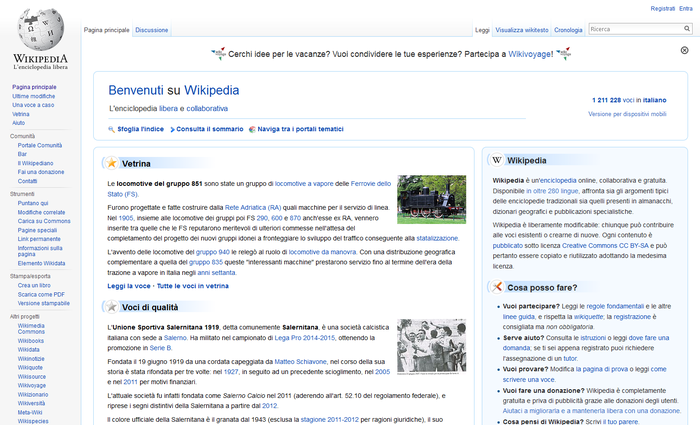
Task: Click Sfoglia l'indice link
Action: coord(141,129)
